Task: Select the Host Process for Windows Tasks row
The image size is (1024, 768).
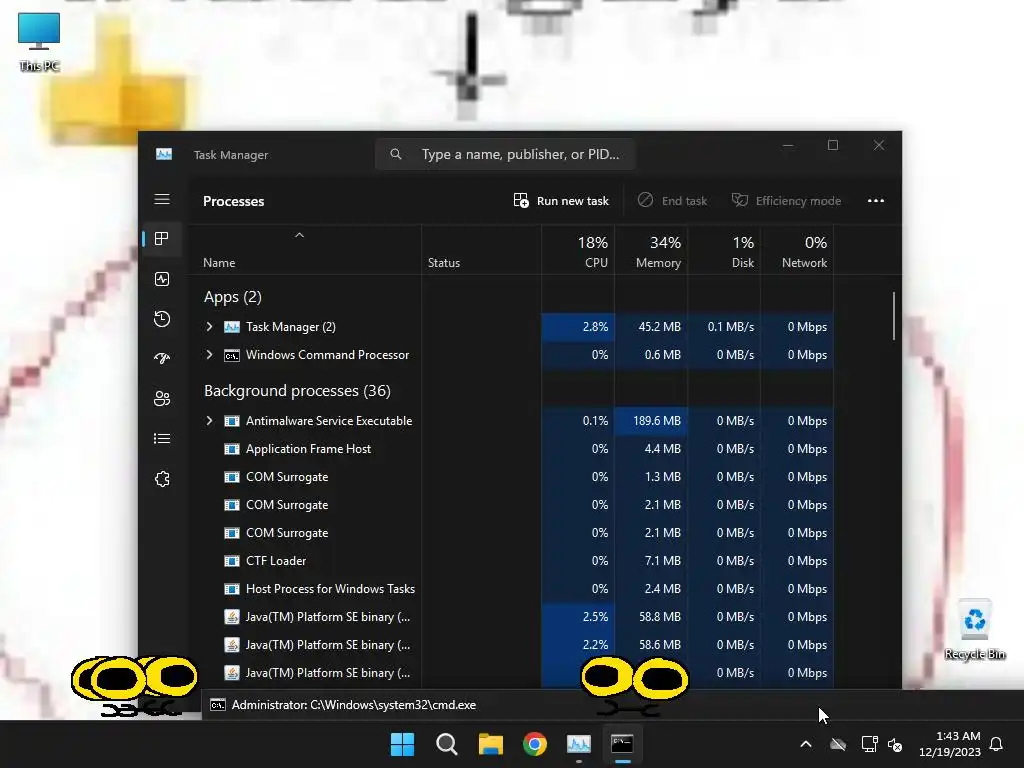Action: point(511,588)
